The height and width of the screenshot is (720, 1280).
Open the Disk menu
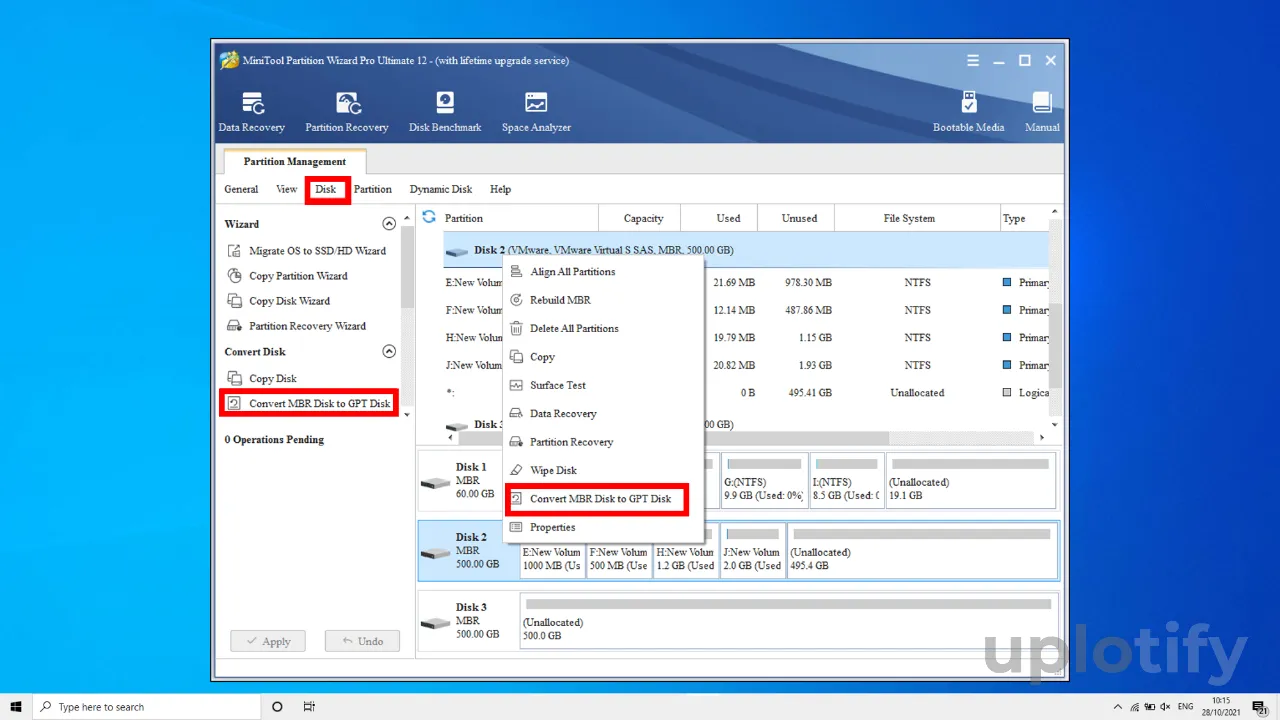326,189
